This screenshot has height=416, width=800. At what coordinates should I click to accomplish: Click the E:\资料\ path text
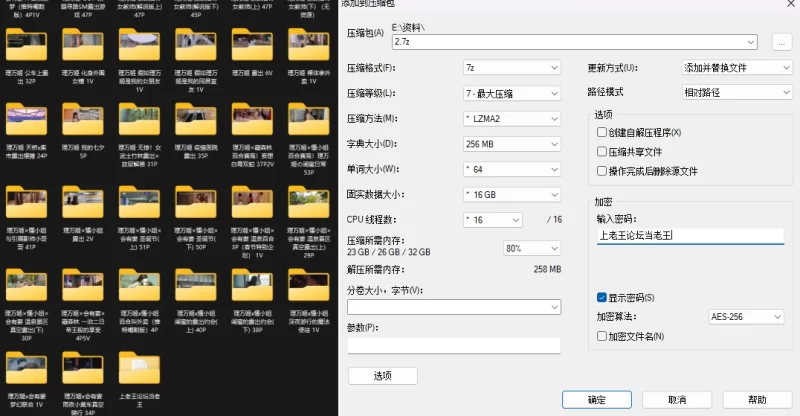(x=408, y=28)
